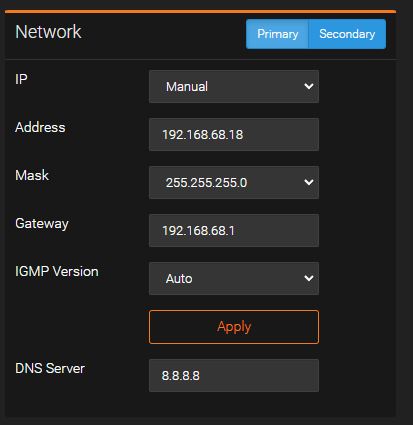The image size is (413, 425).
Task: Open the Mask dropdown showing 255.255.255.0
Action: point(234,182)
